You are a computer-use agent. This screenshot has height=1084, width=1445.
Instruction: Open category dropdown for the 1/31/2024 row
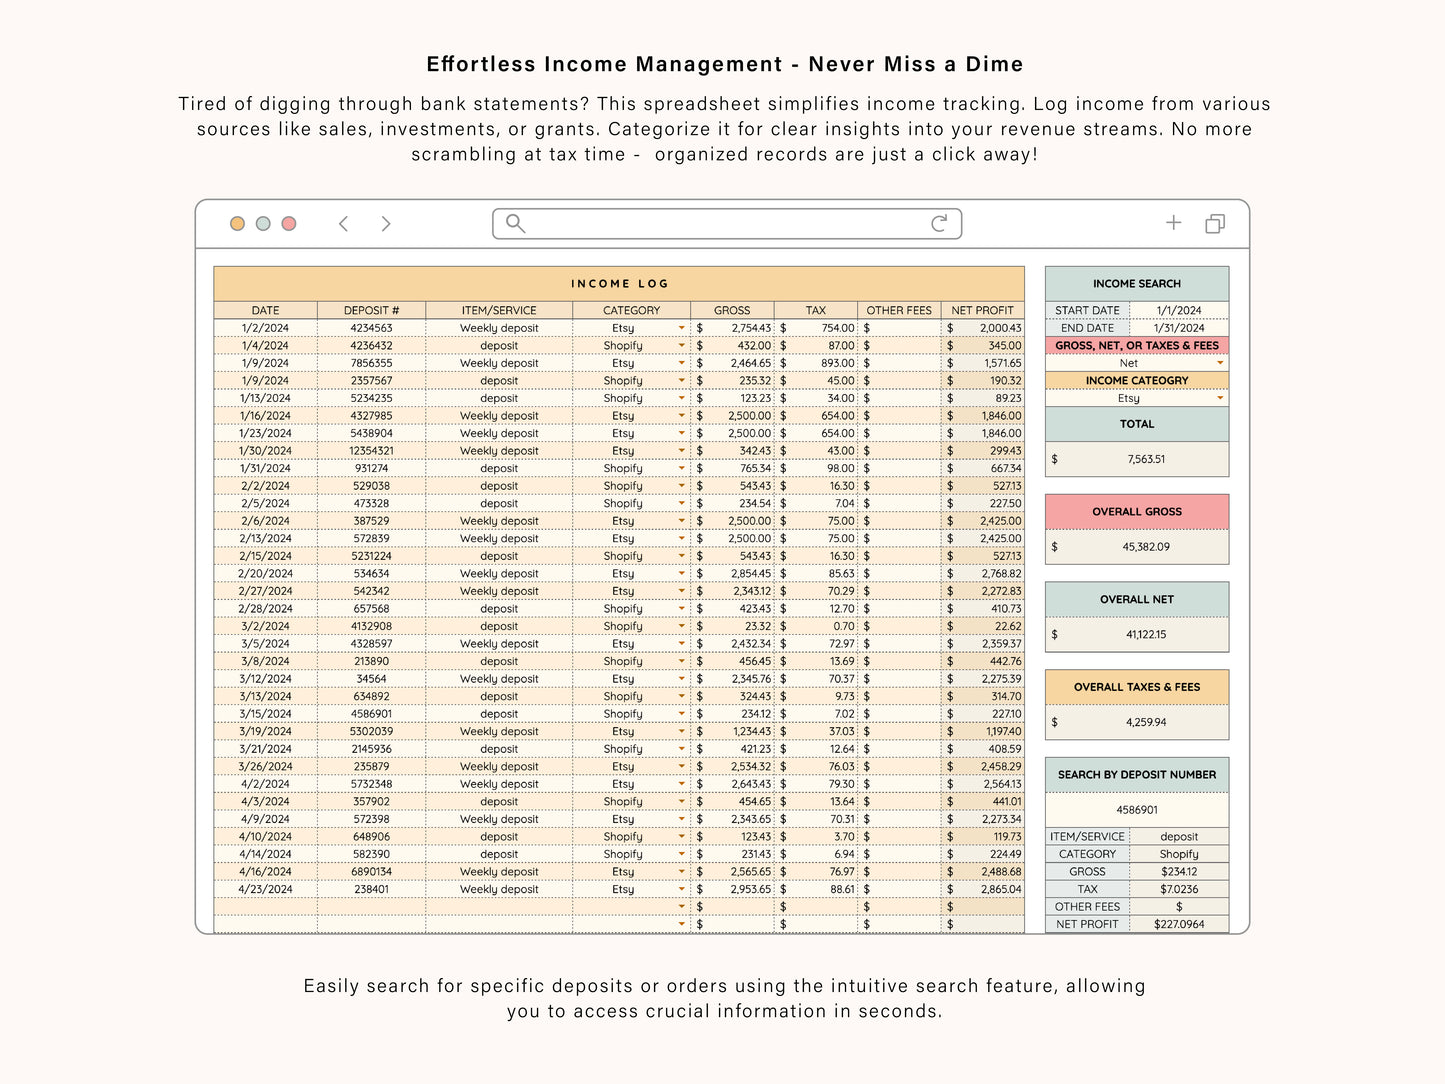[682, 468]
